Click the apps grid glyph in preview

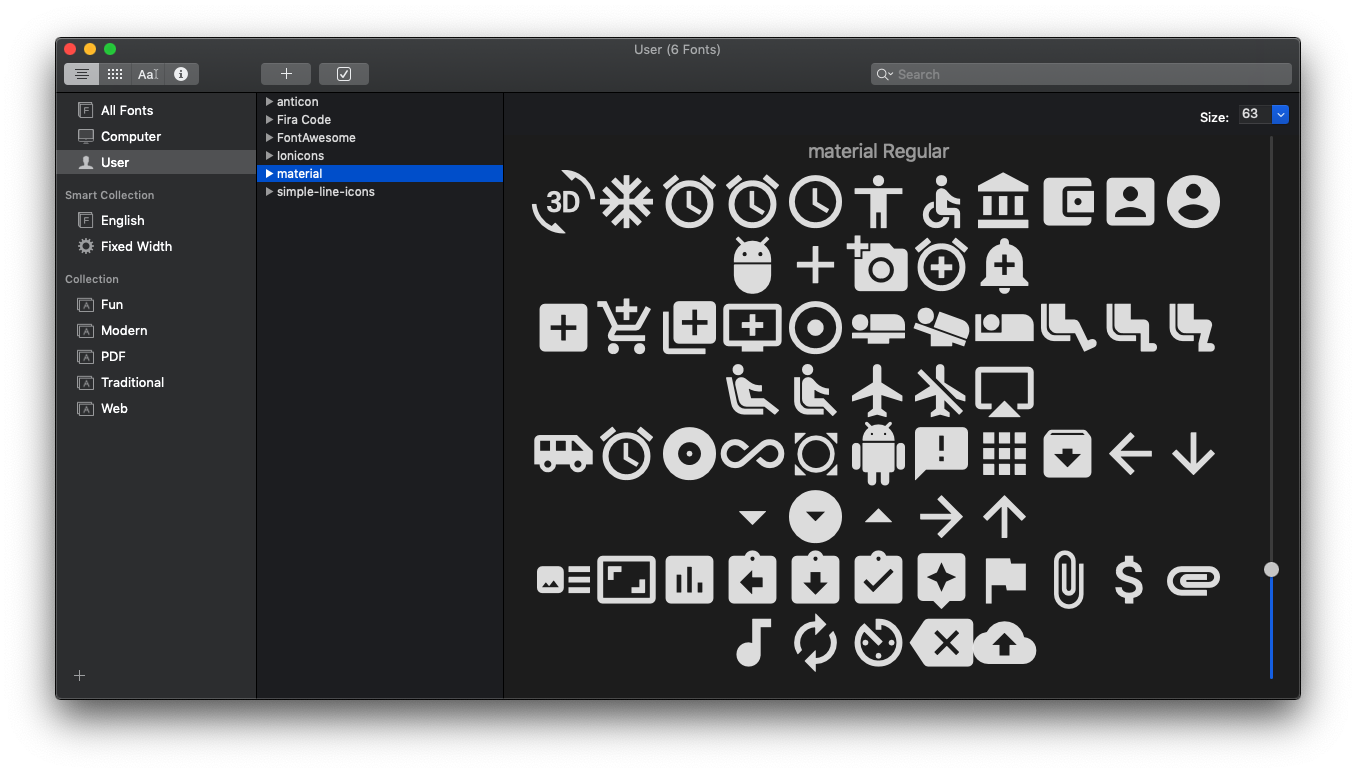coord(1004,454)
